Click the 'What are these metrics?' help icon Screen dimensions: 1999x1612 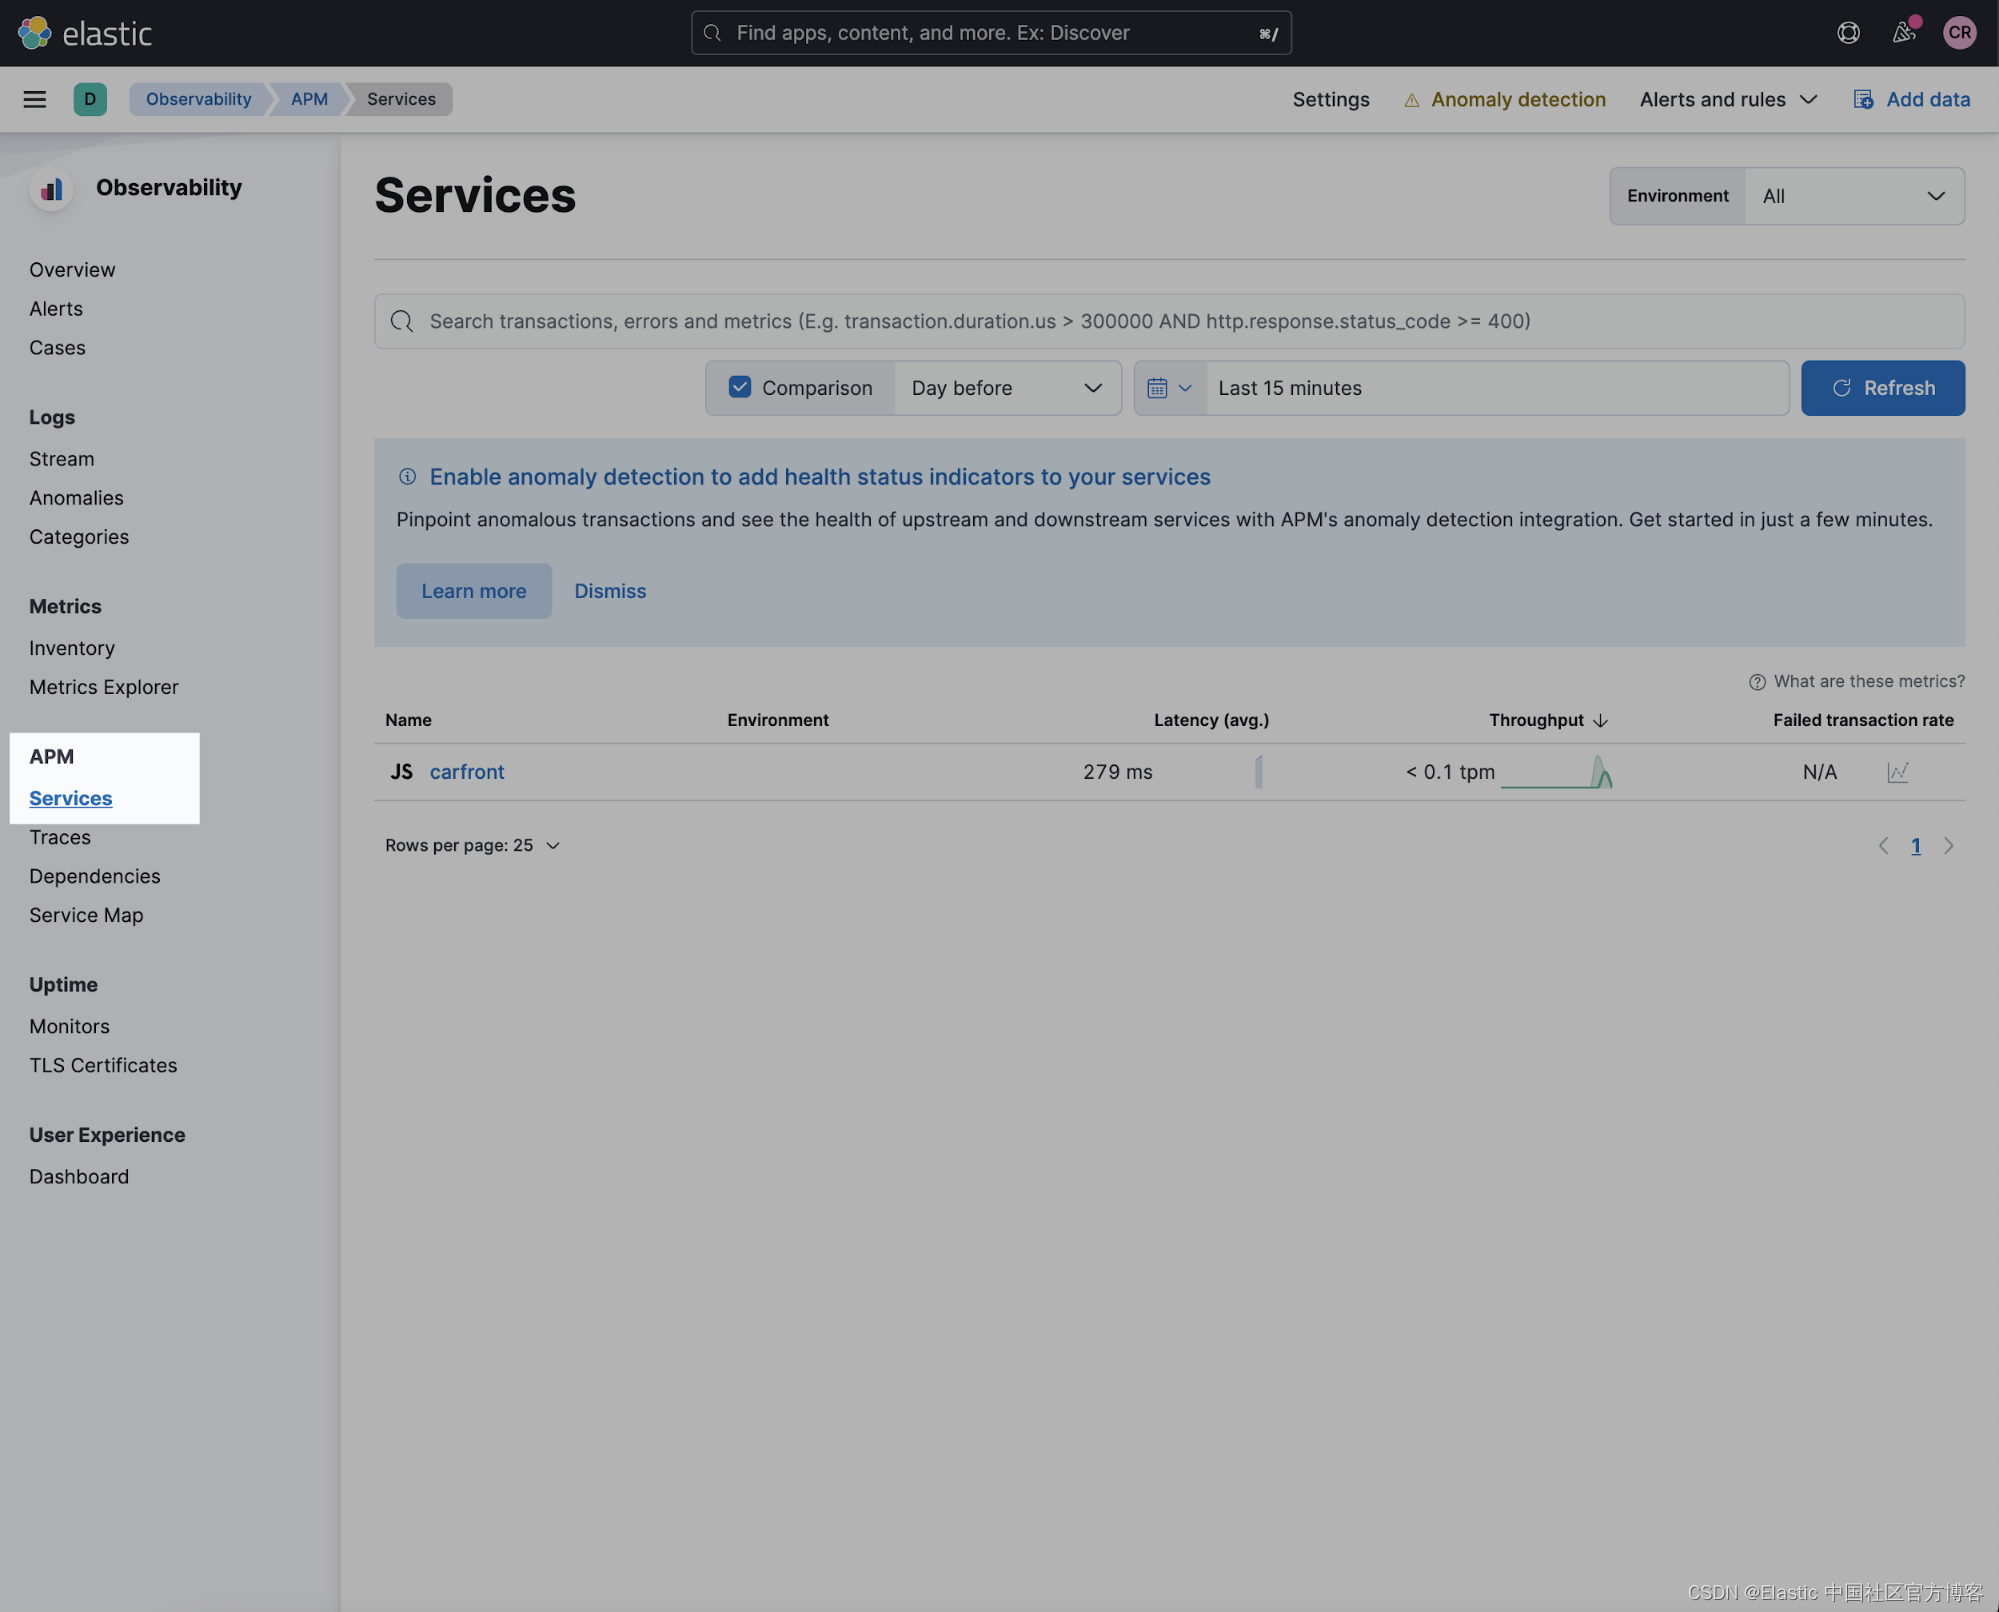[1757, 682]
